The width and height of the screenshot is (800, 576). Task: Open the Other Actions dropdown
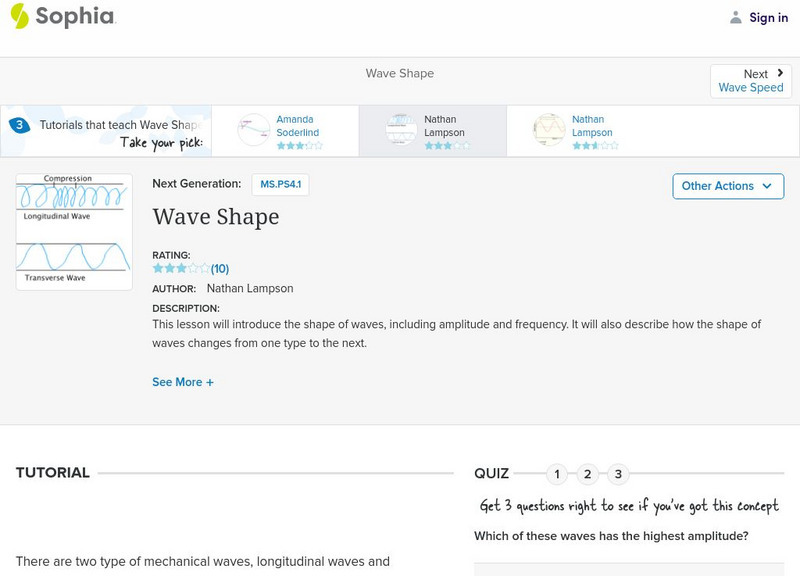(x=727, y=186)
